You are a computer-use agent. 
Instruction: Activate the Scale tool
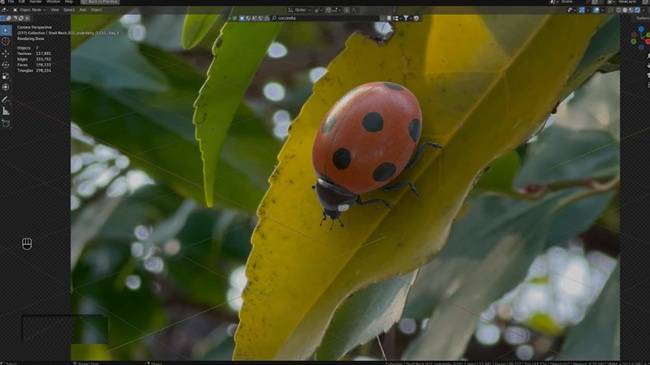tap(5, 76)
